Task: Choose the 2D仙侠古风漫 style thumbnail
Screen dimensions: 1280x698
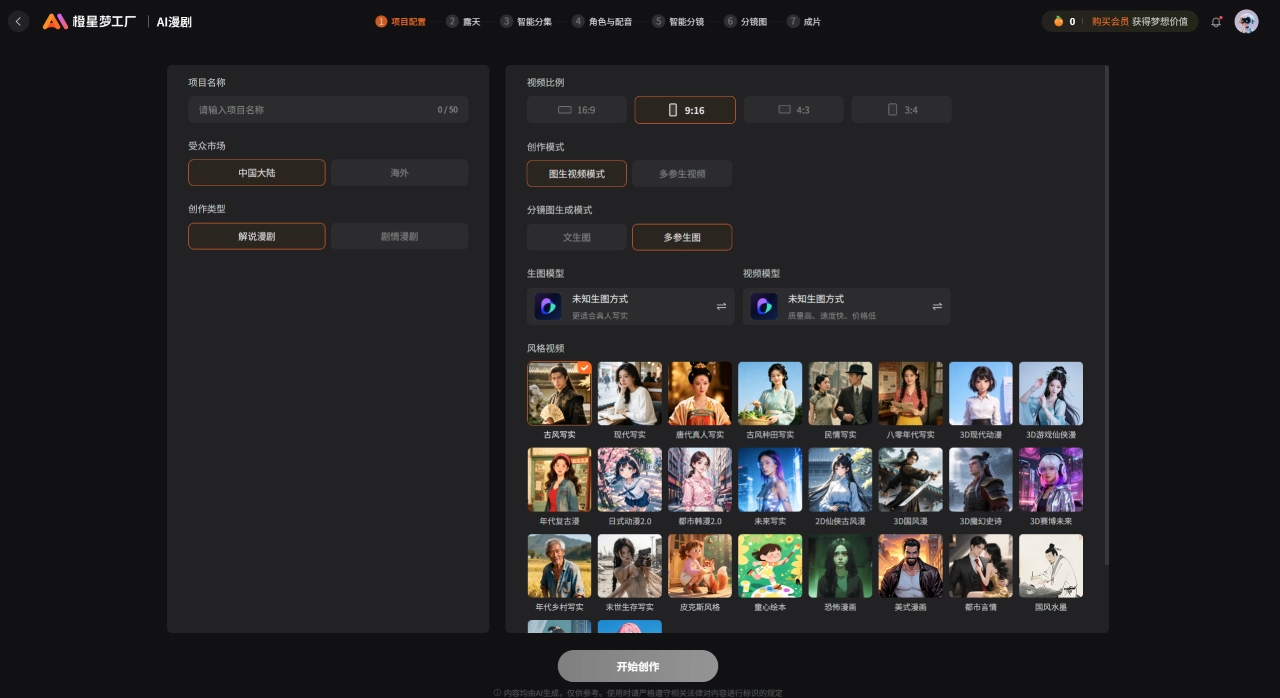Action: [x=840, y=480]
